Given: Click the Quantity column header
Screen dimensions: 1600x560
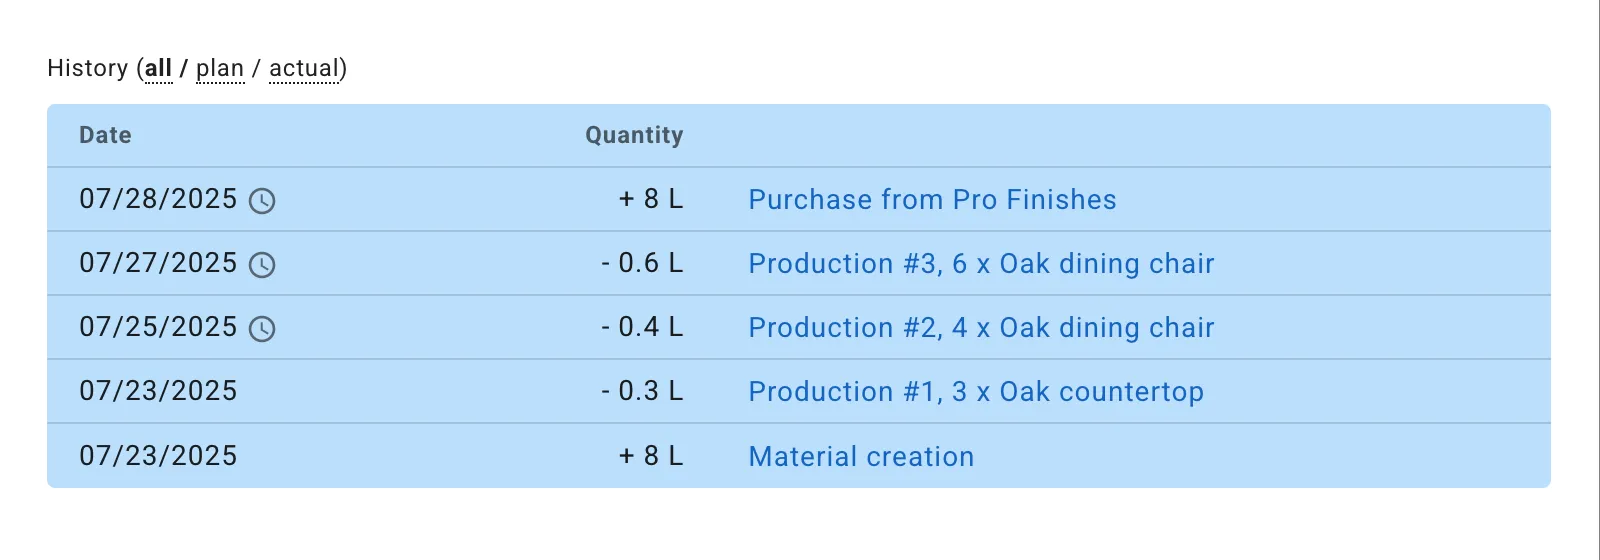Looking at the screenshot, I should click(634, 135).
